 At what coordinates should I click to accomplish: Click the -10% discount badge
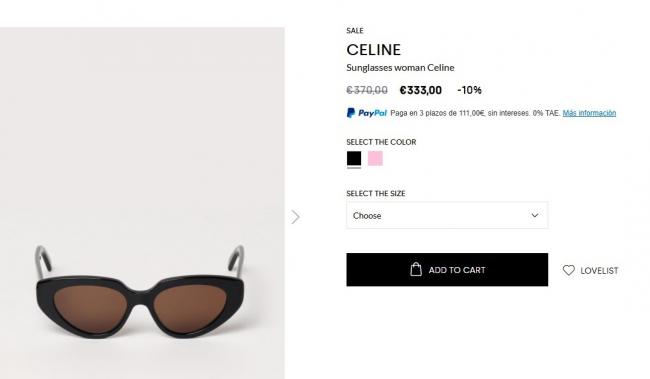click(x=469, y=90)
